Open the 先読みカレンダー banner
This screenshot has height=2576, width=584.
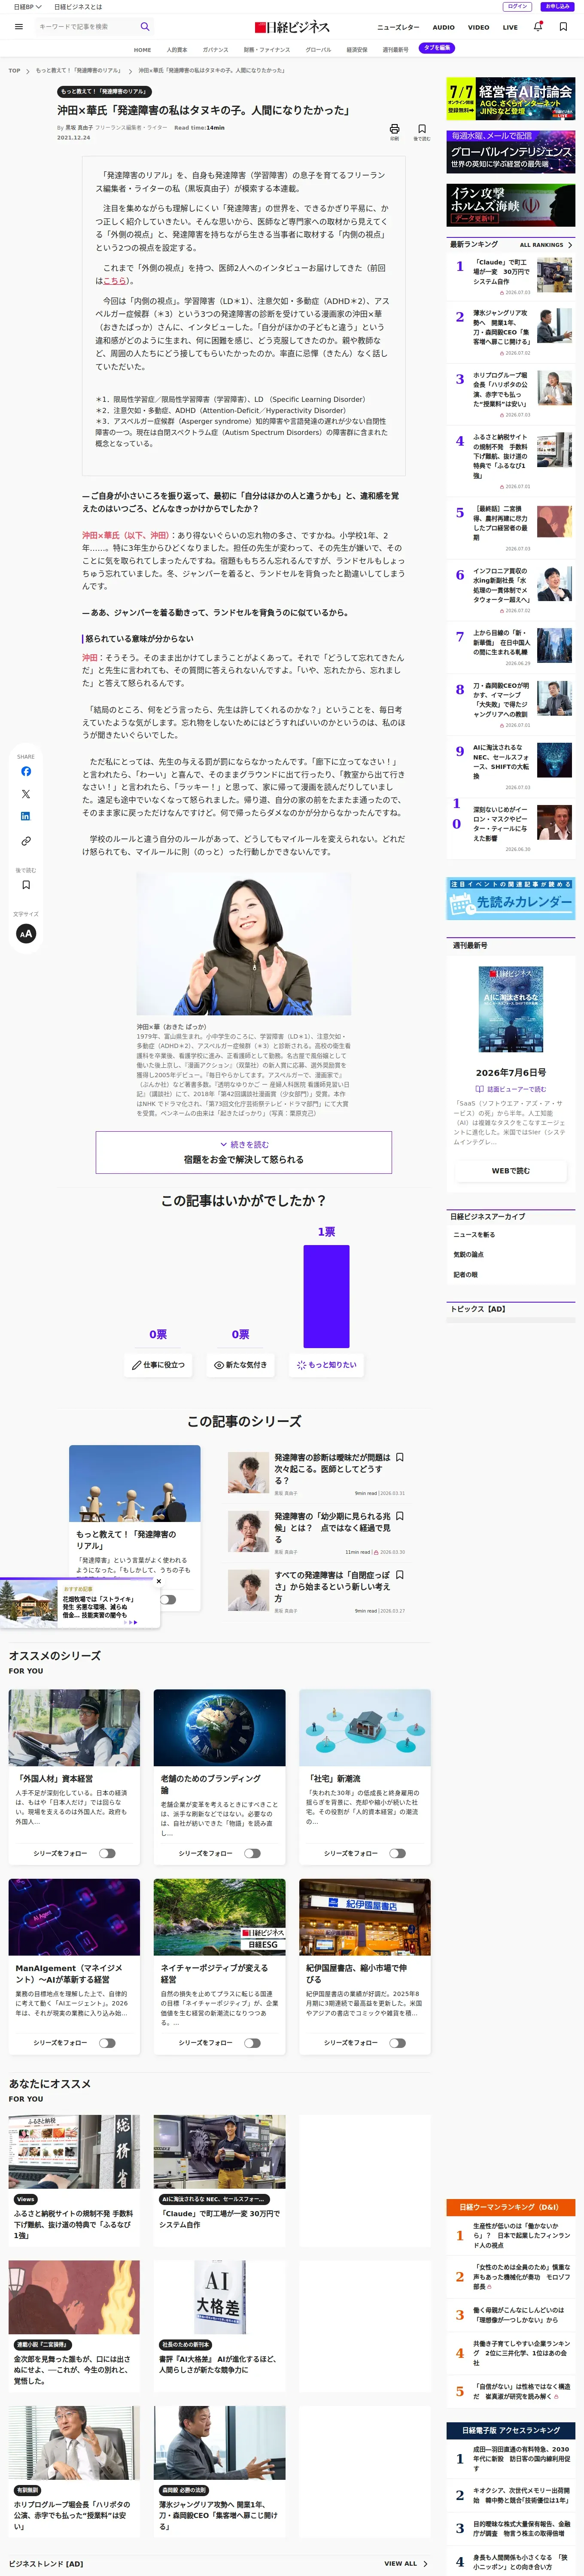coord(511,898)
